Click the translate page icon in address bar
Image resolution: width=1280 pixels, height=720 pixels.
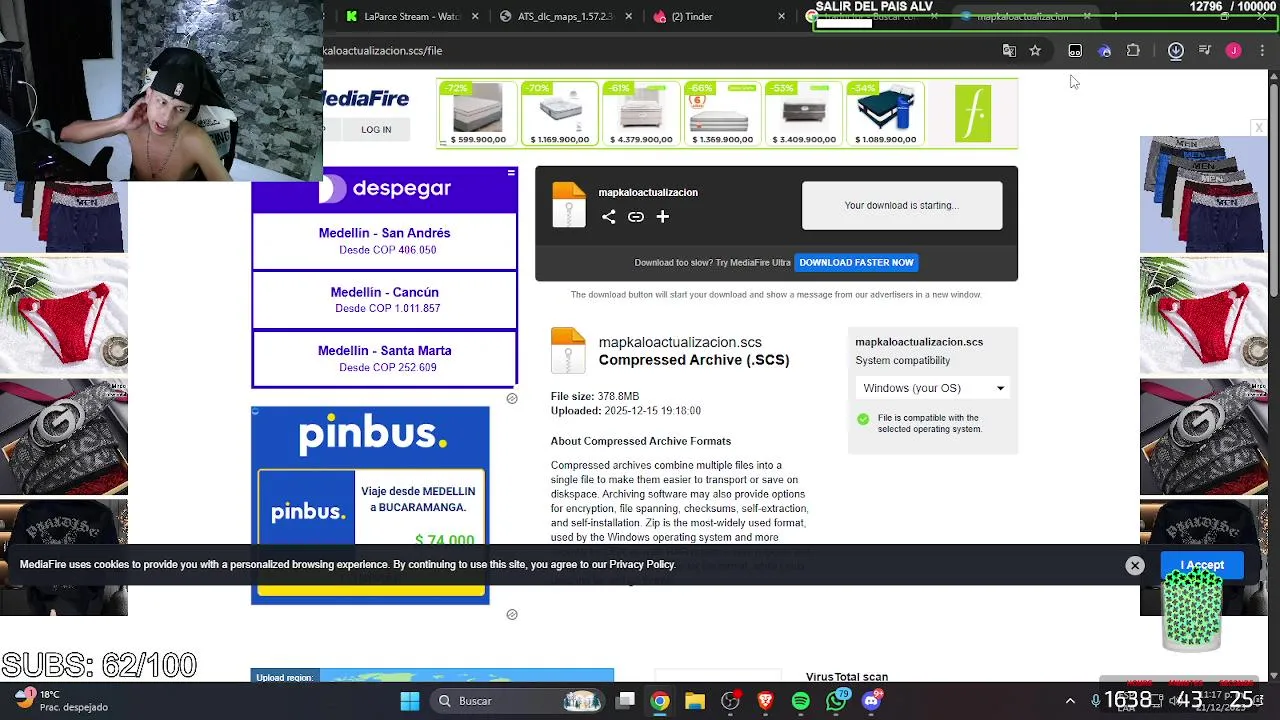pos(1009,51)
